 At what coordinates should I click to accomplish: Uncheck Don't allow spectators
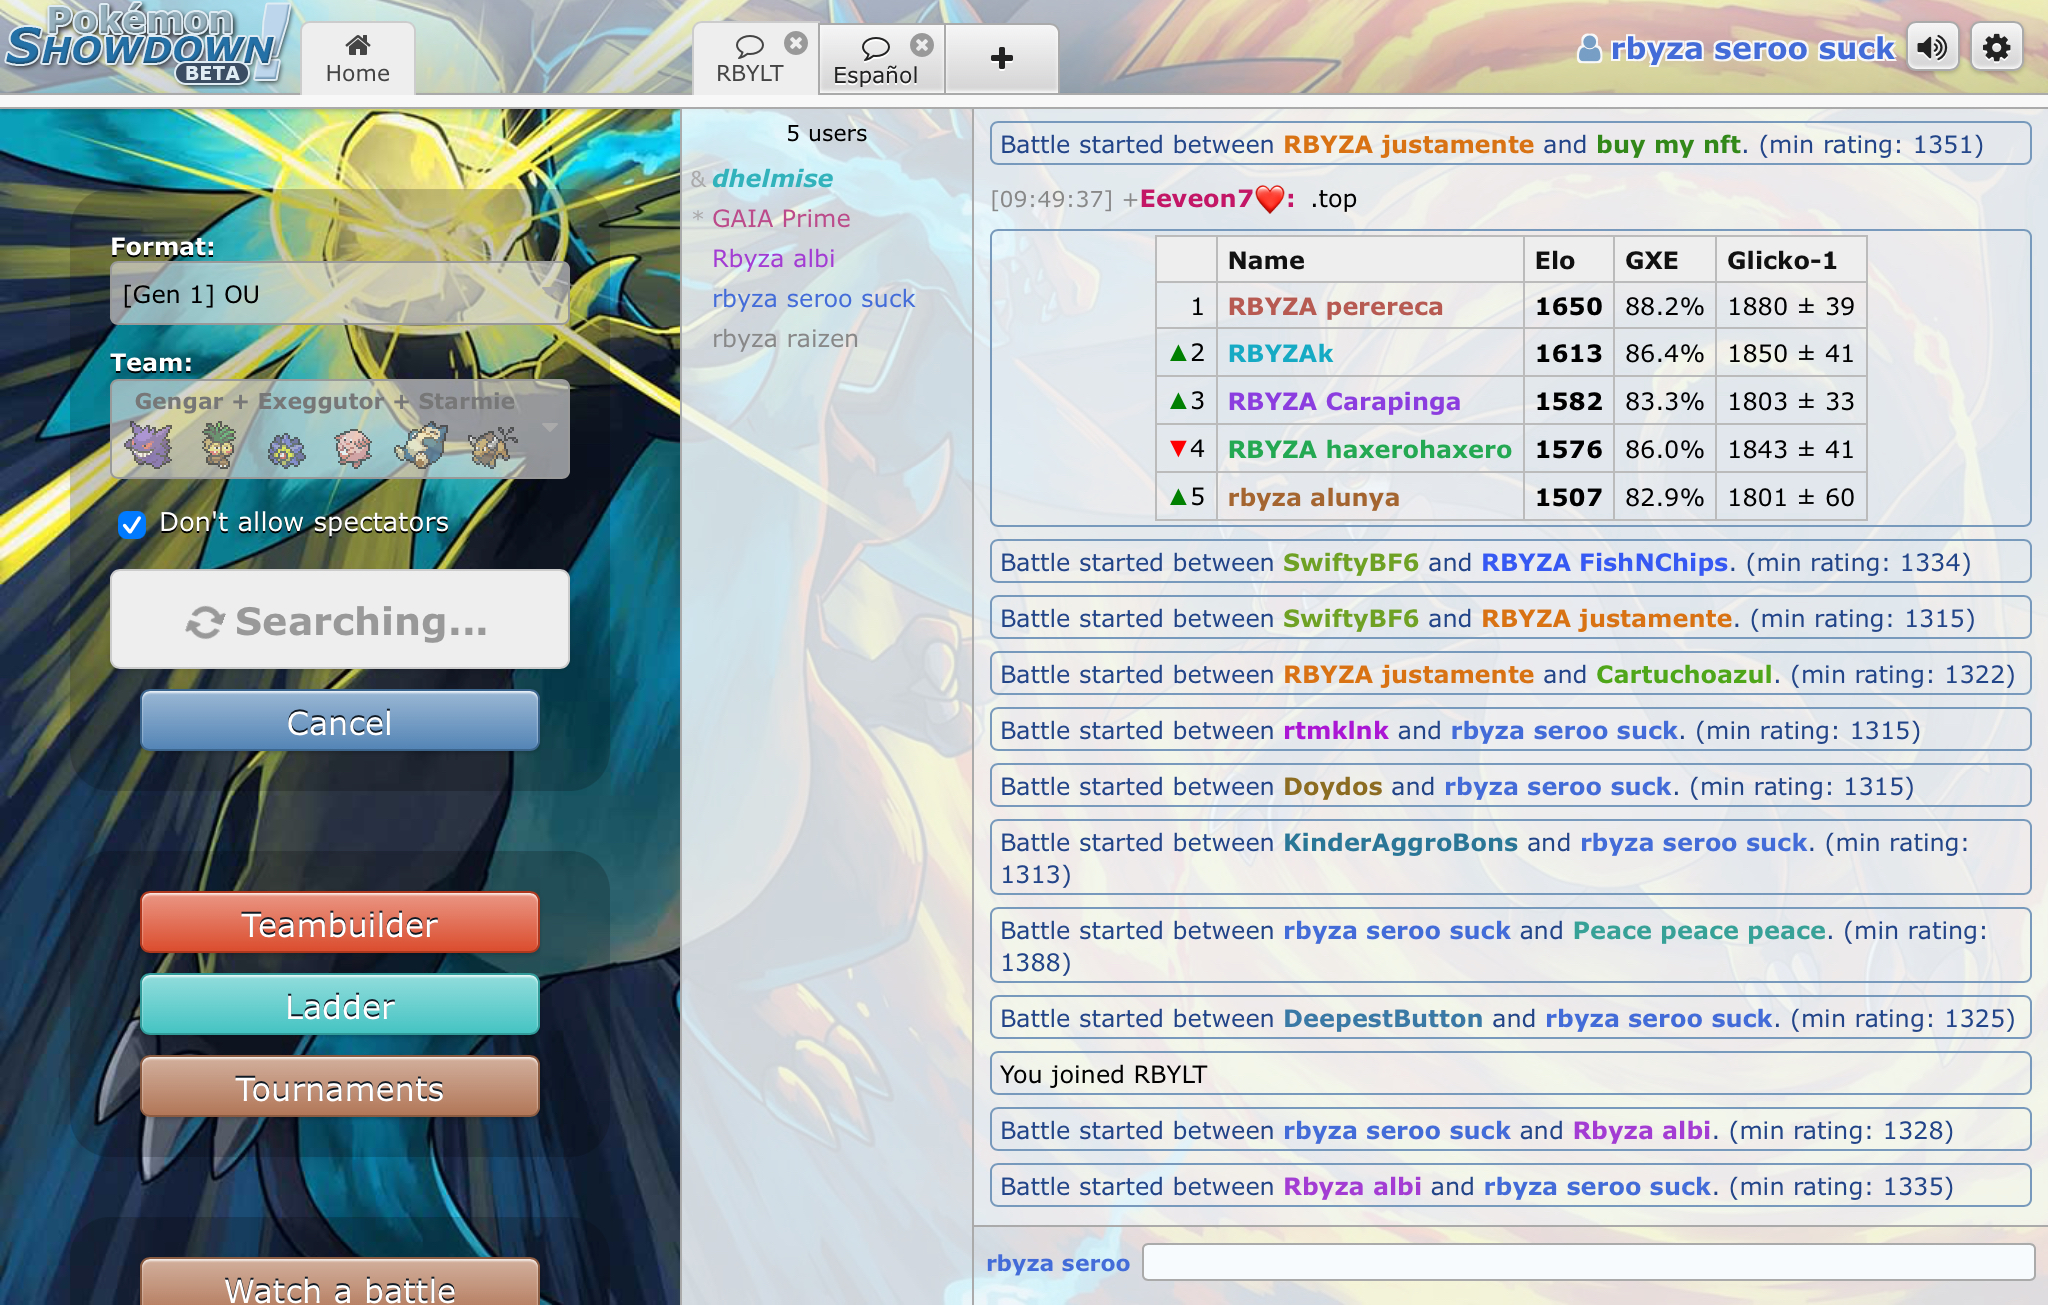pyautogui.click(x=132, y=524)
